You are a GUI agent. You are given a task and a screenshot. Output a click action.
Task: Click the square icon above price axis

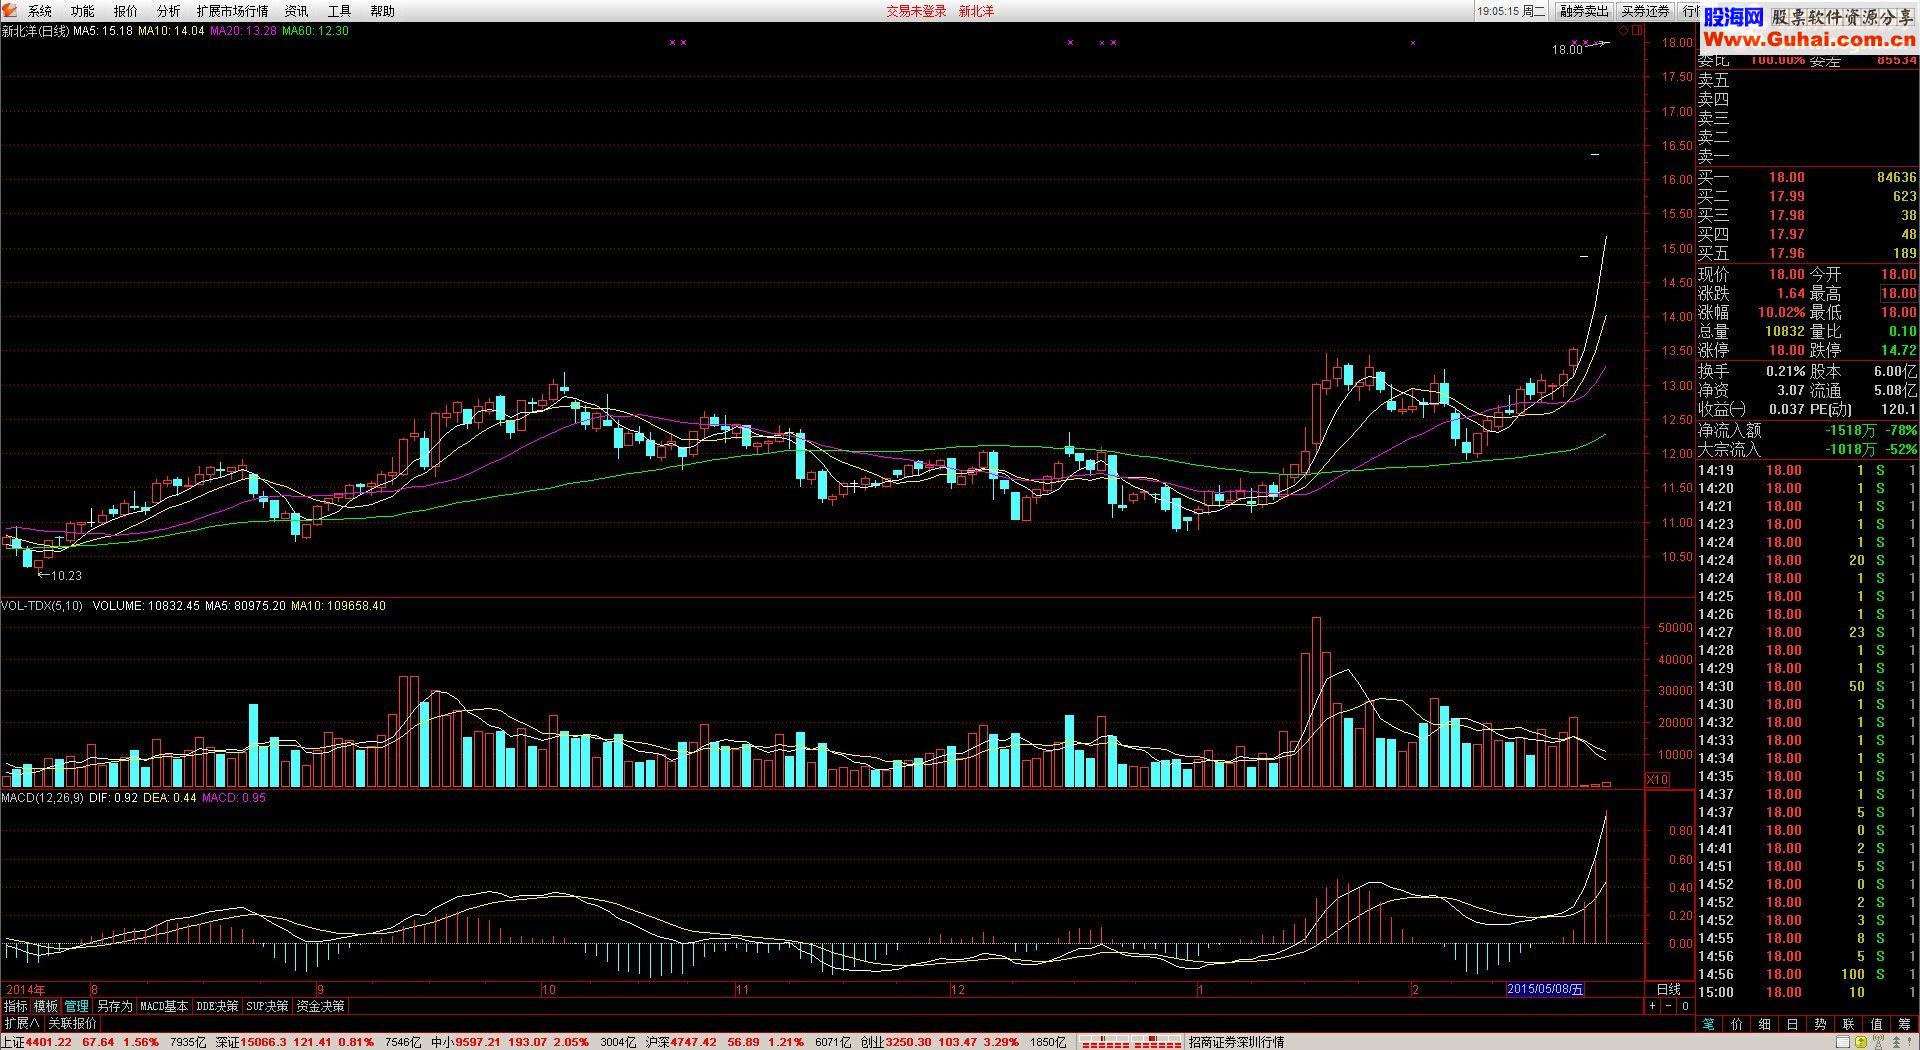point(1637,31)
